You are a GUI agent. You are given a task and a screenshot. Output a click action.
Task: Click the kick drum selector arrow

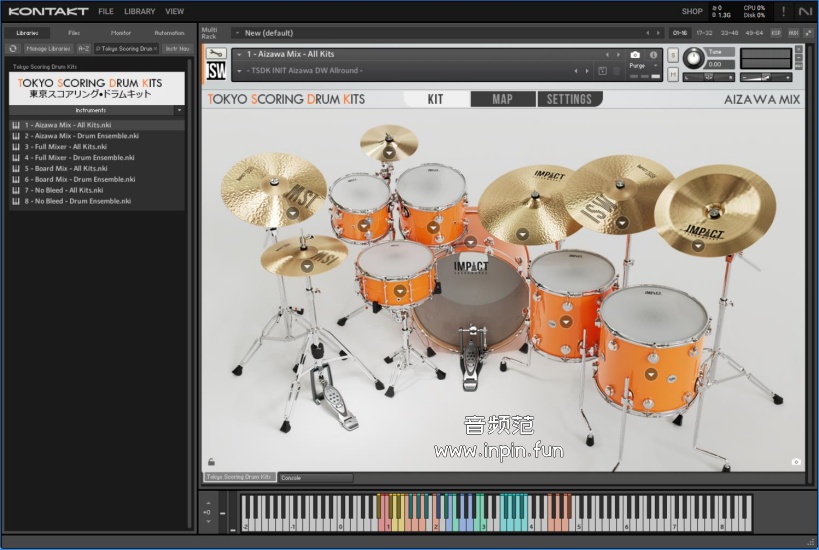[470, 242]
